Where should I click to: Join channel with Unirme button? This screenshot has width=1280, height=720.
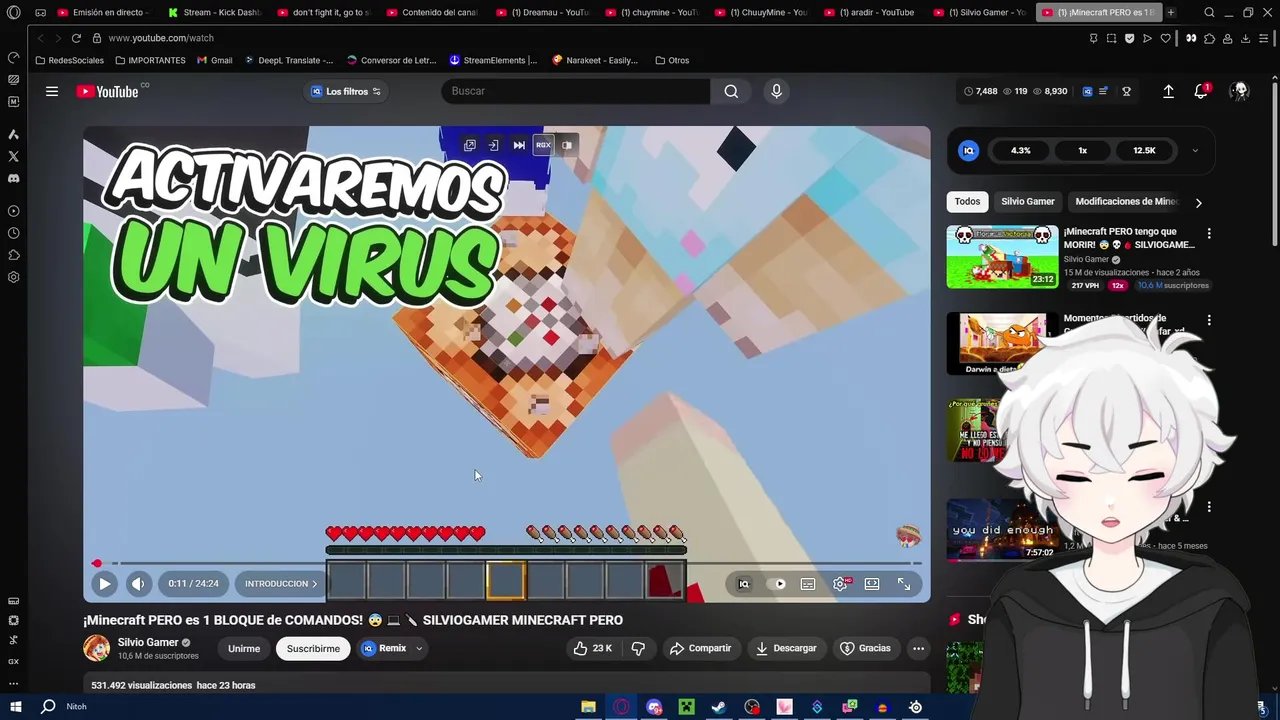coord(244,648)
